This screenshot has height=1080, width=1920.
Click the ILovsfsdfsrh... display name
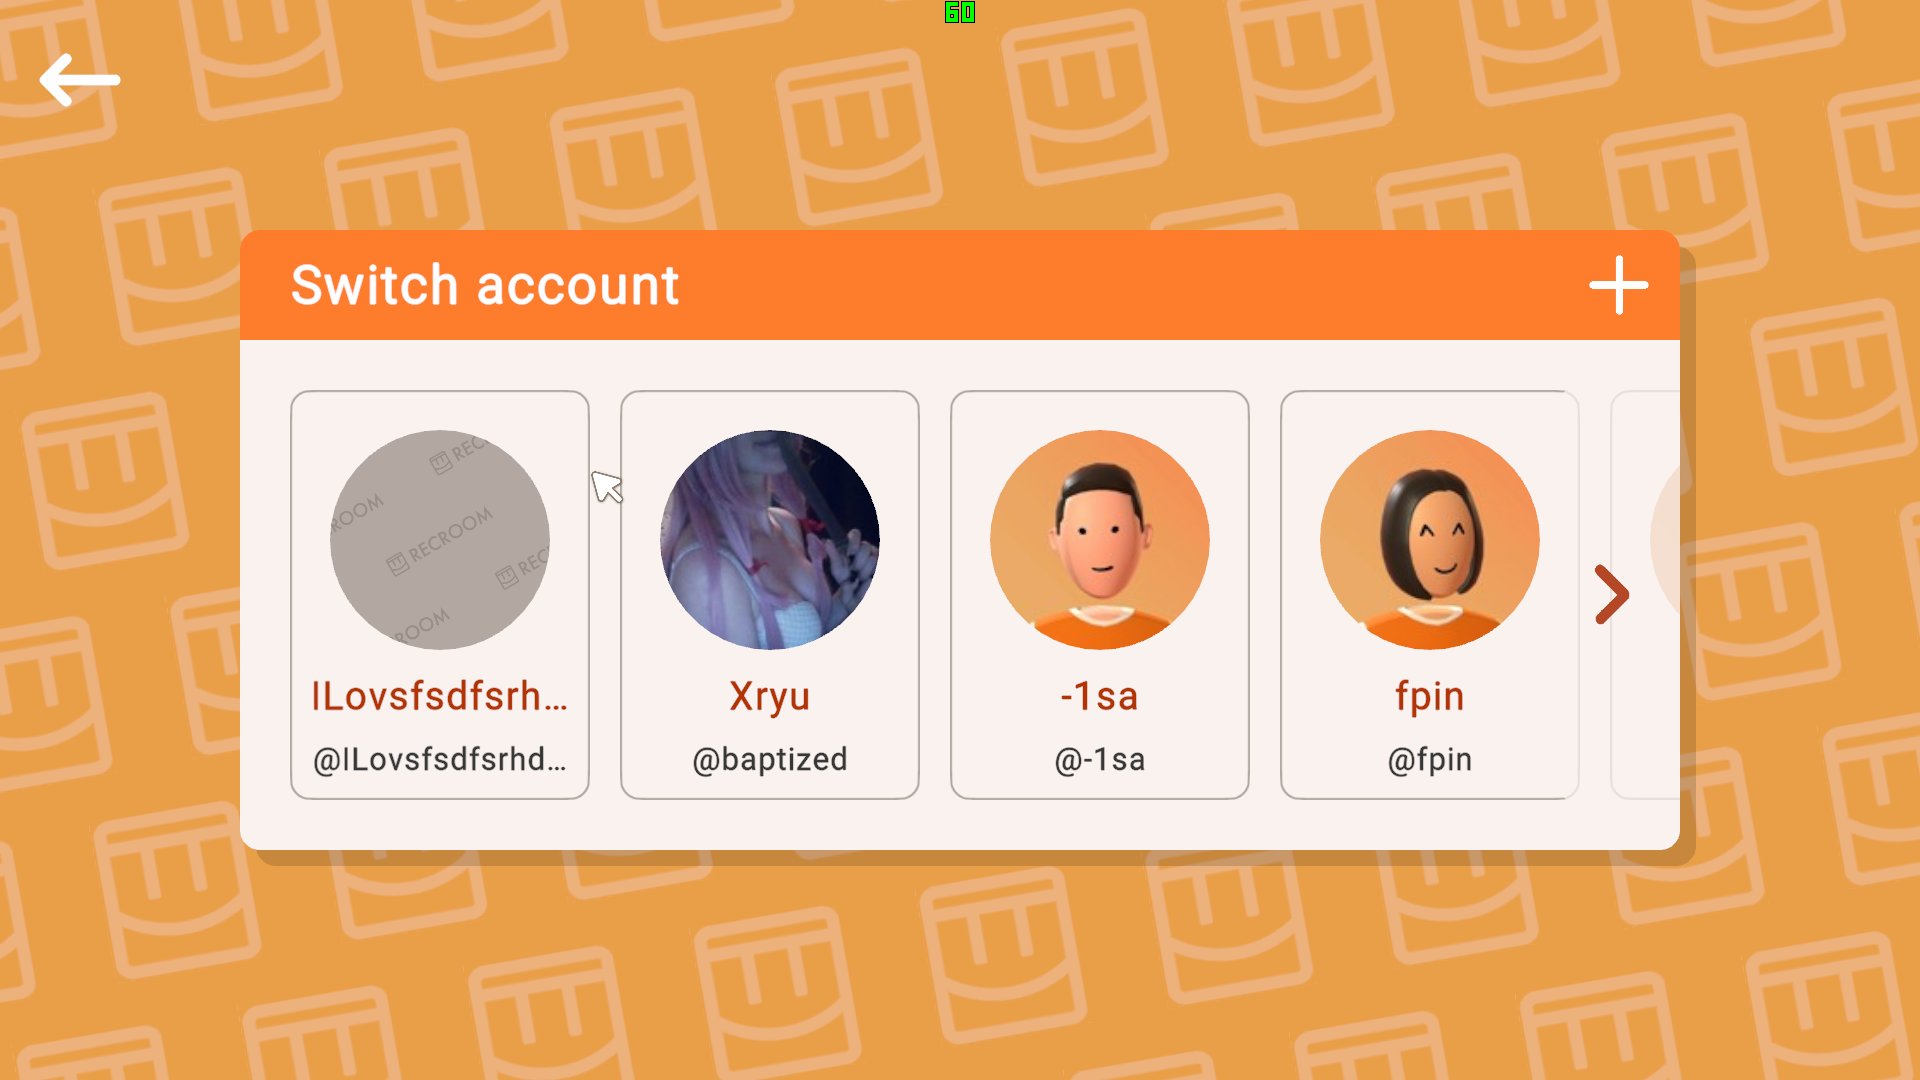click(x=440, y=696)
